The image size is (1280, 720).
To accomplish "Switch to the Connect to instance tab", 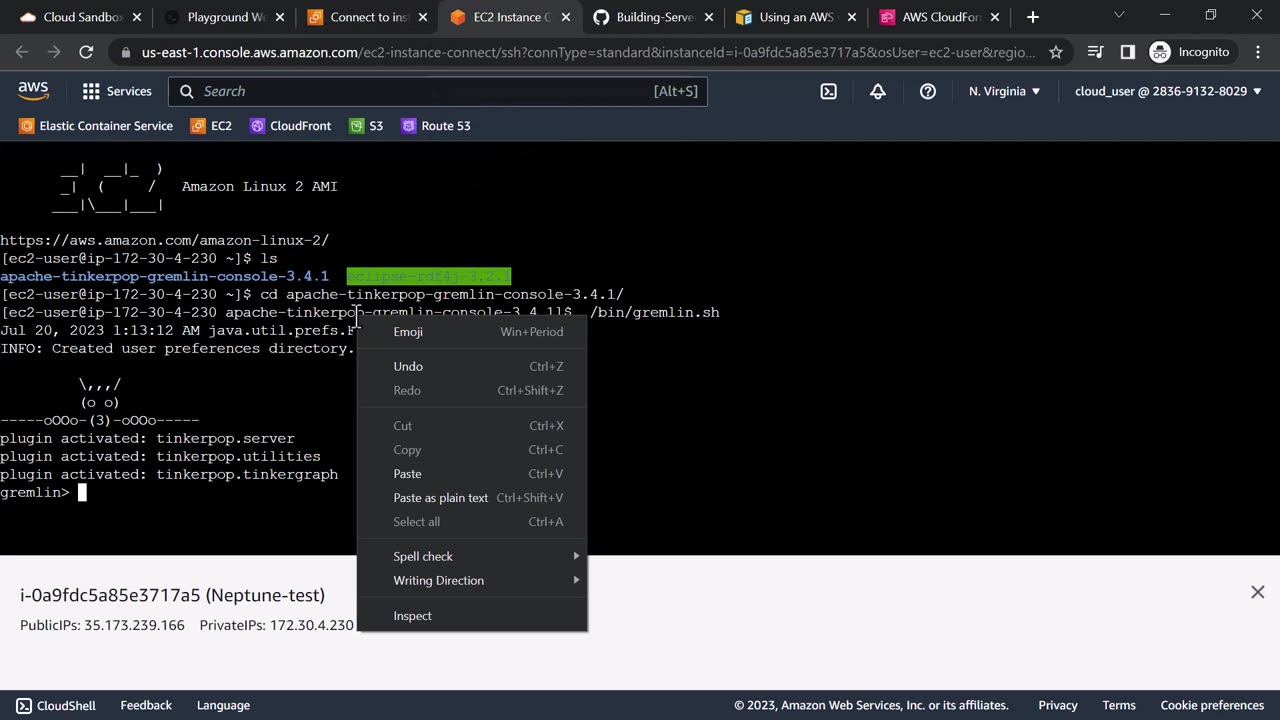I will (366, 17).
